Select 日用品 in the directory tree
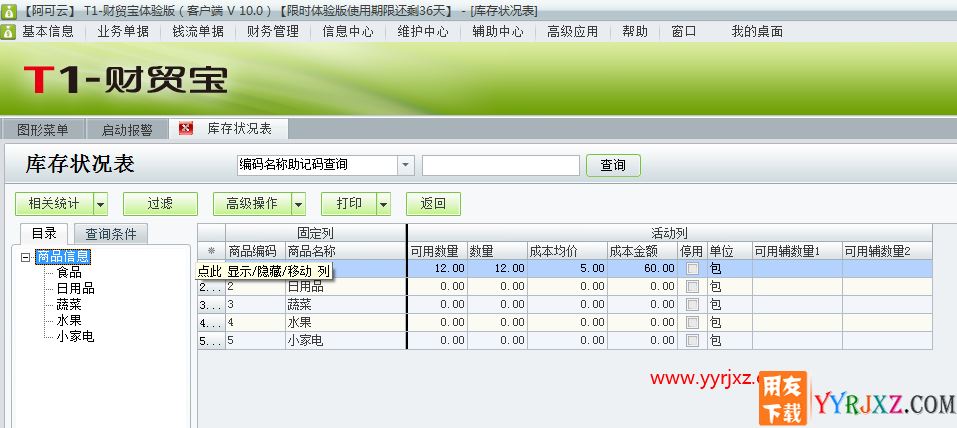Viewport: 957px width, 428px height. click(x=76, y=288)
